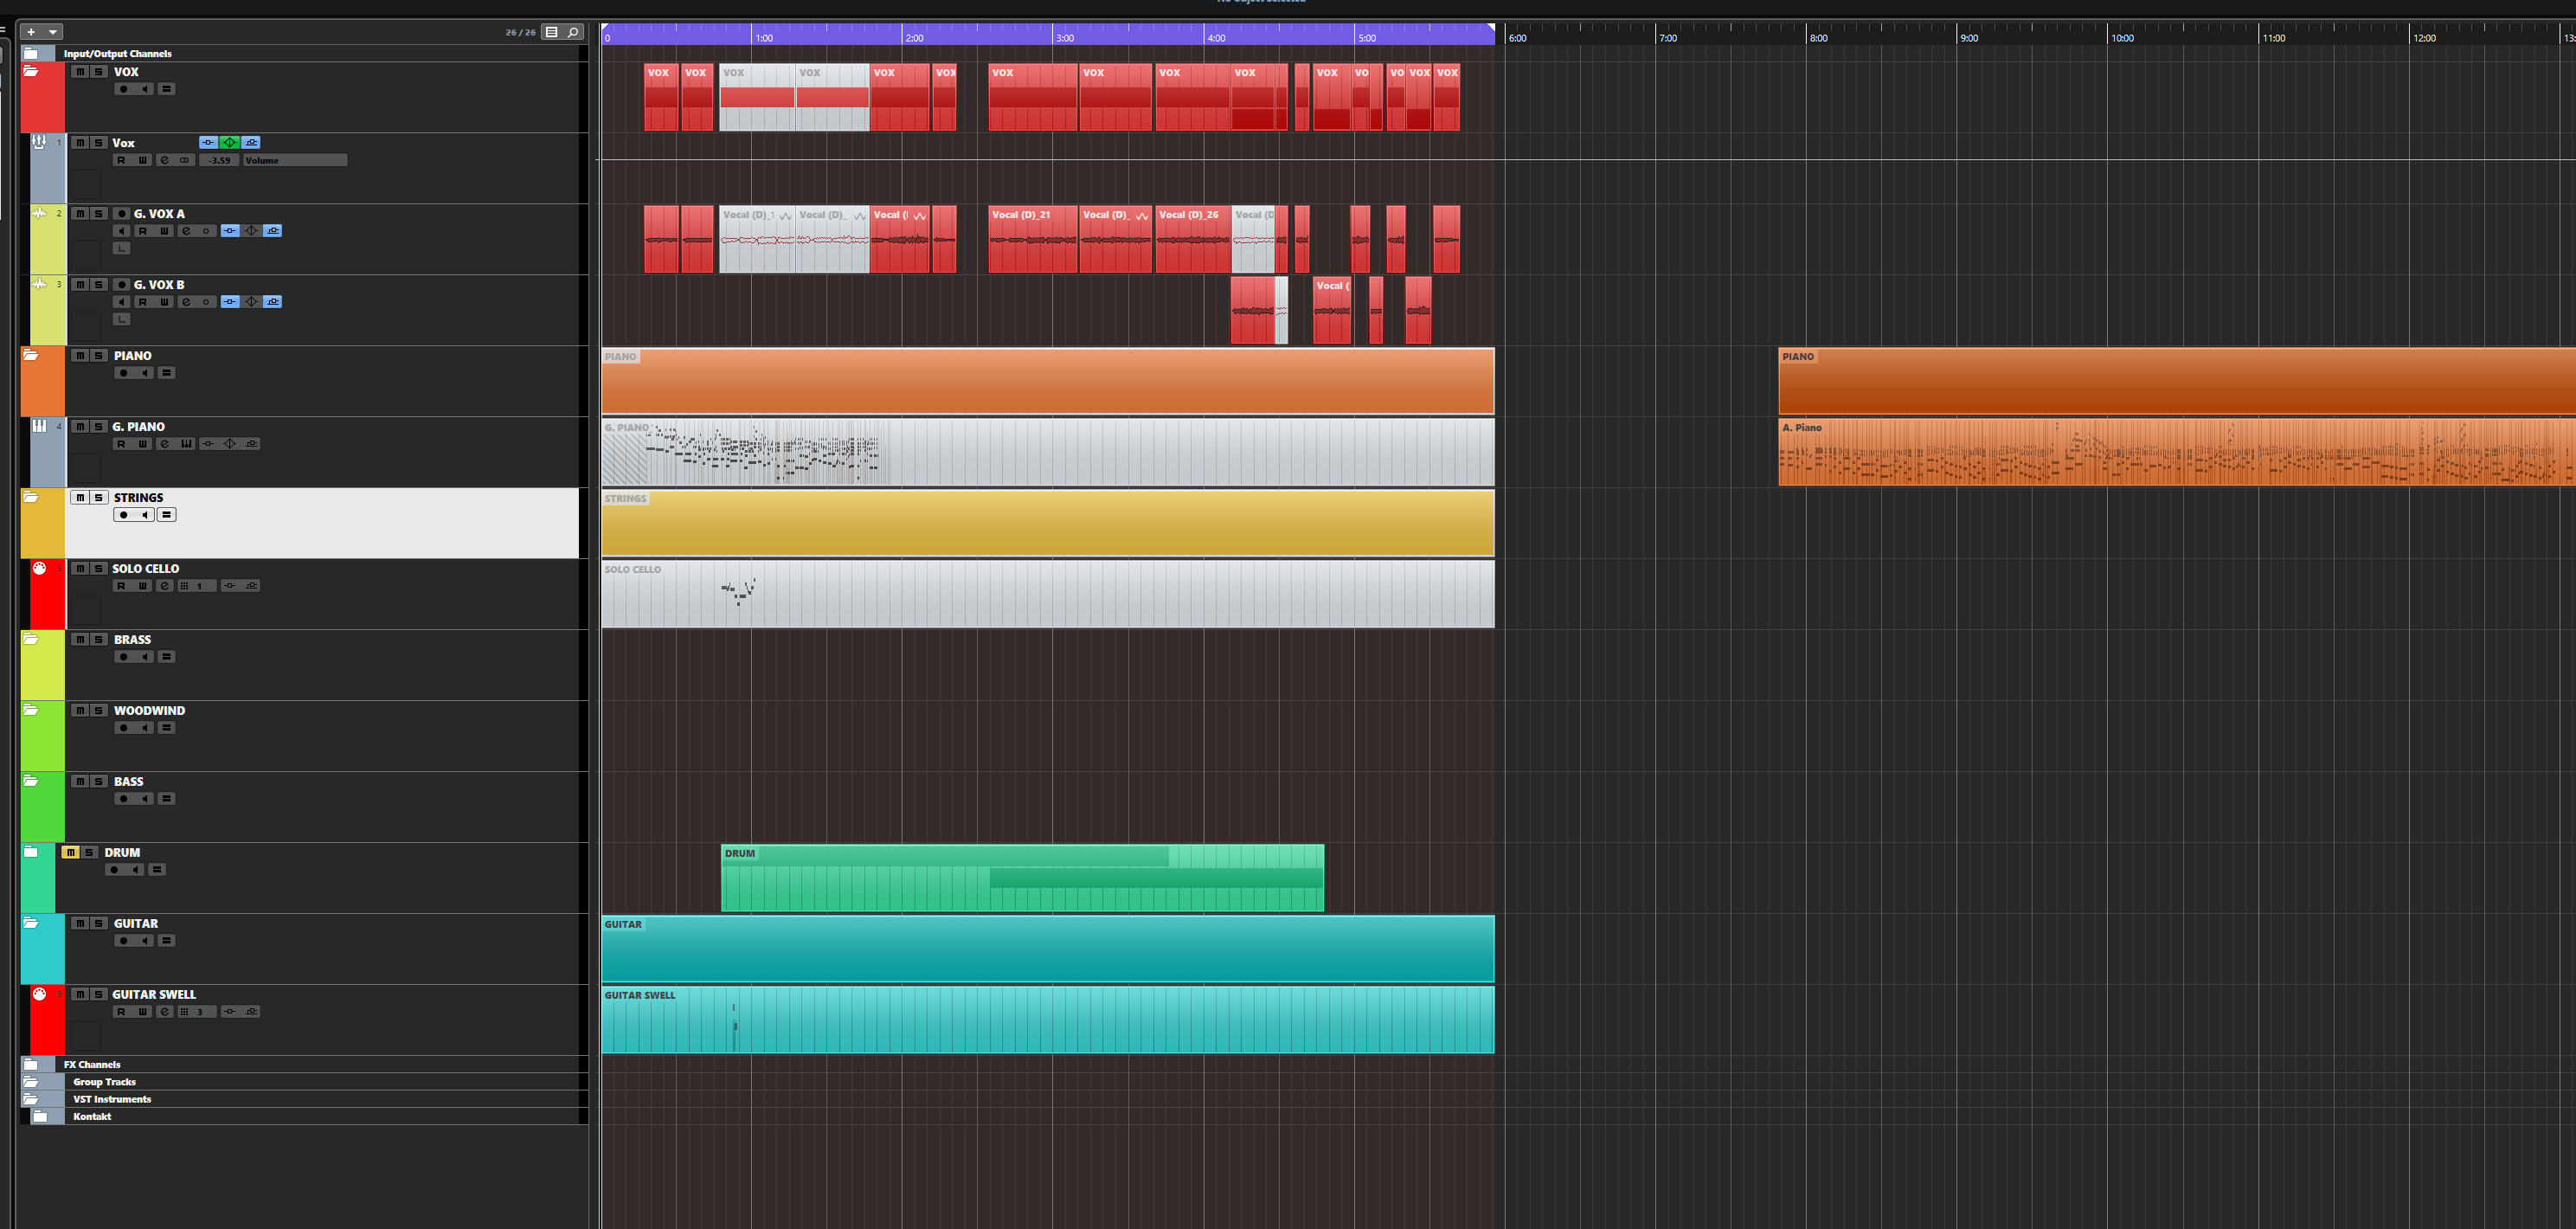
Task: Expand the FX Channels folder
Action: click(x=31, y=1065)
